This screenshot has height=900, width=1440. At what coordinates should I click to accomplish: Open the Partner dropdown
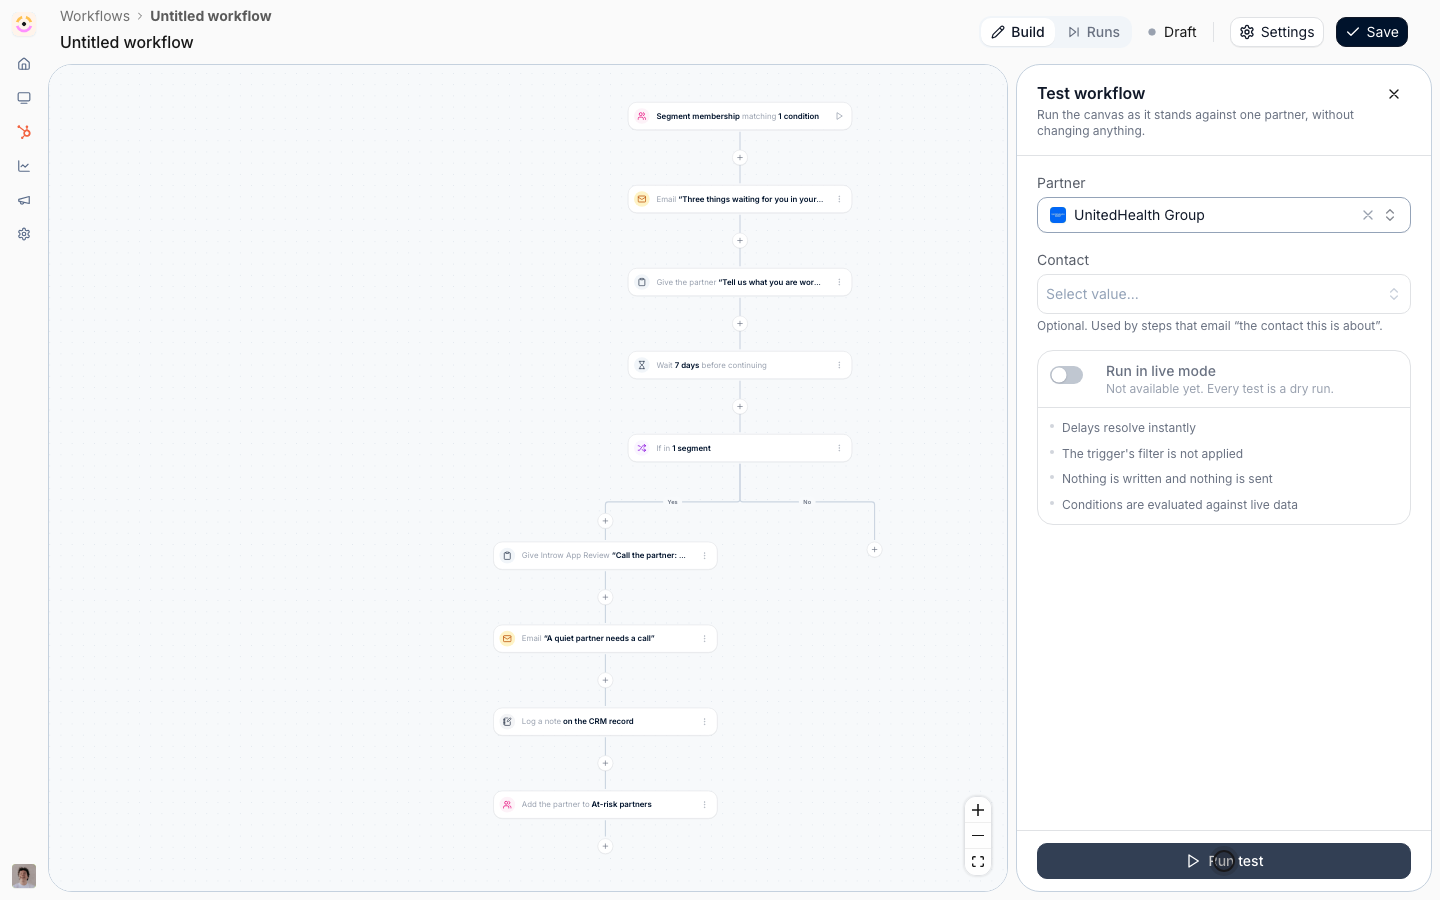point(1224,215)
